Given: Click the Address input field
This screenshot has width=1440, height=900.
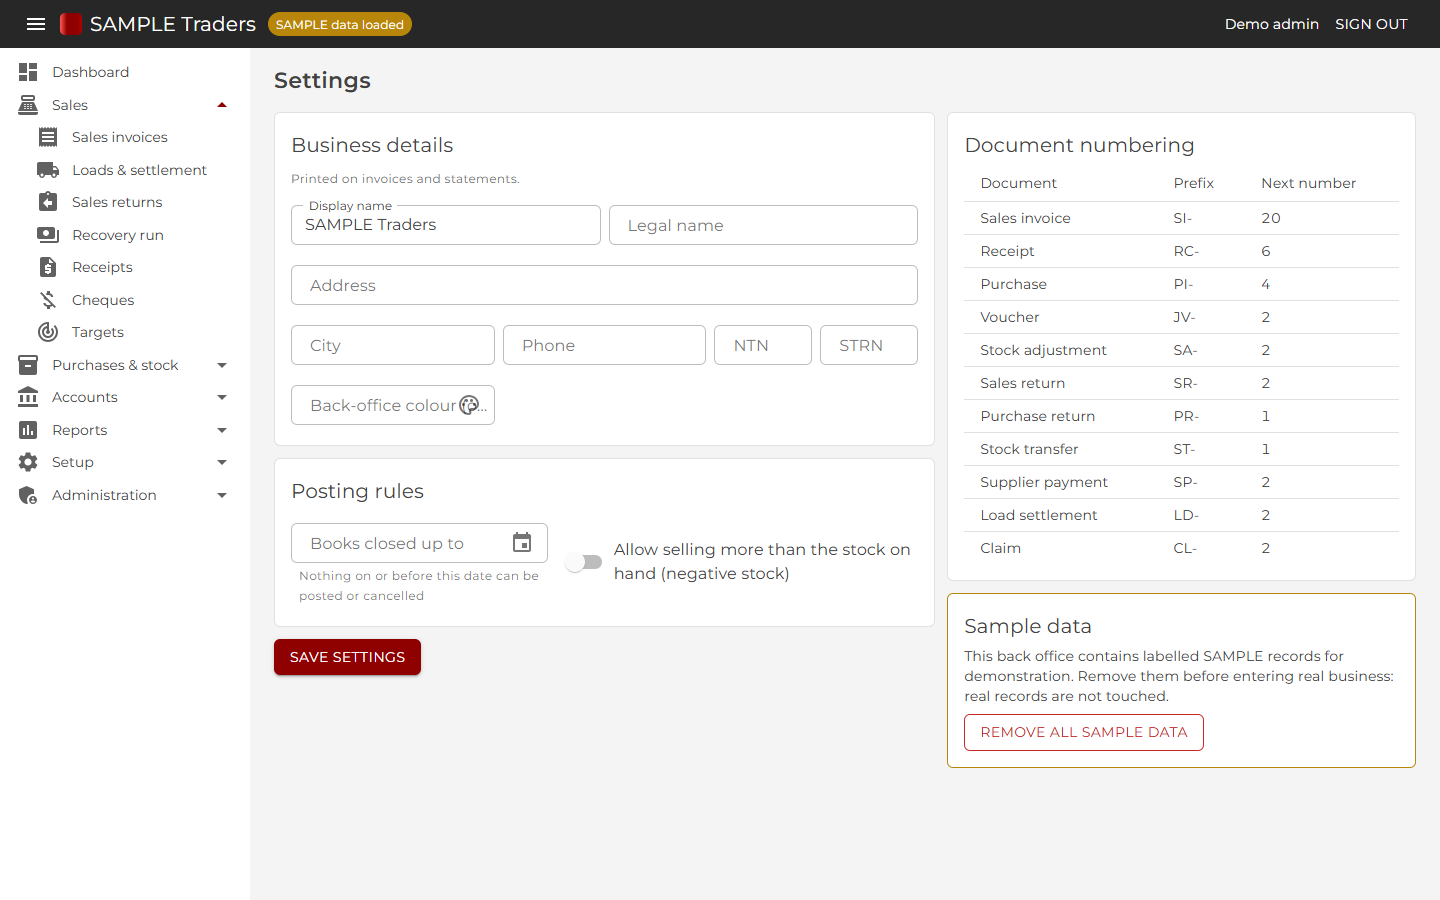Looking at the screenshot, I should click(604, 285).
